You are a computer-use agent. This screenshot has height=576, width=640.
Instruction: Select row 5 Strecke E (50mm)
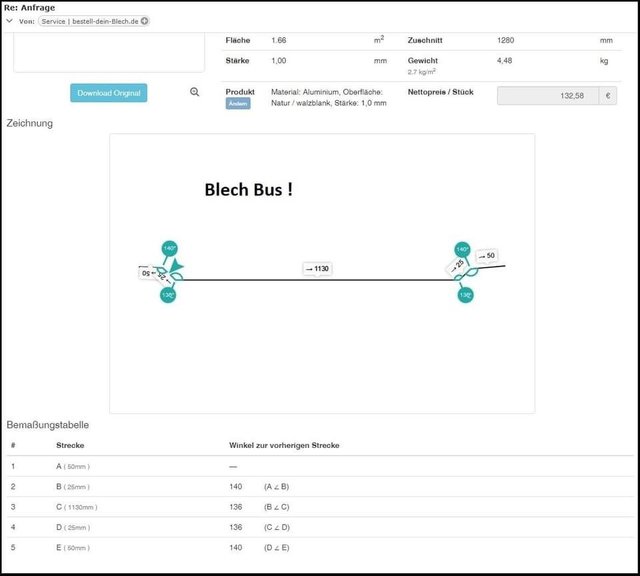click(x=73, y=547)
